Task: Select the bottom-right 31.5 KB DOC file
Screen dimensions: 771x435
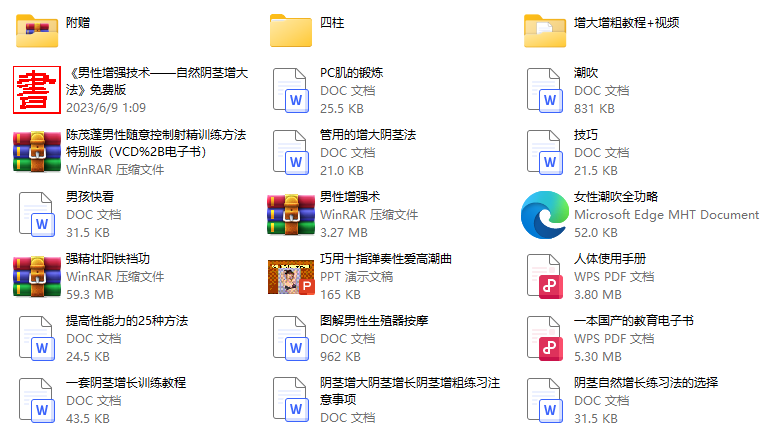Action: point(545,400)
